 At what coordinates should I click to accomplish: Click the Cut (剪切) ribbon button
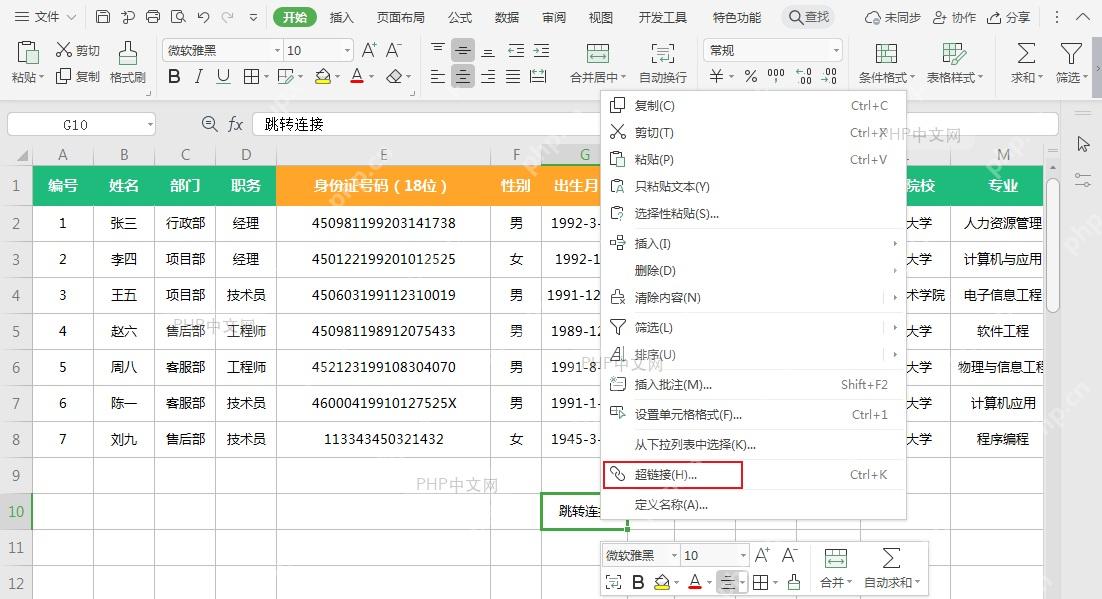click(77, 50)
